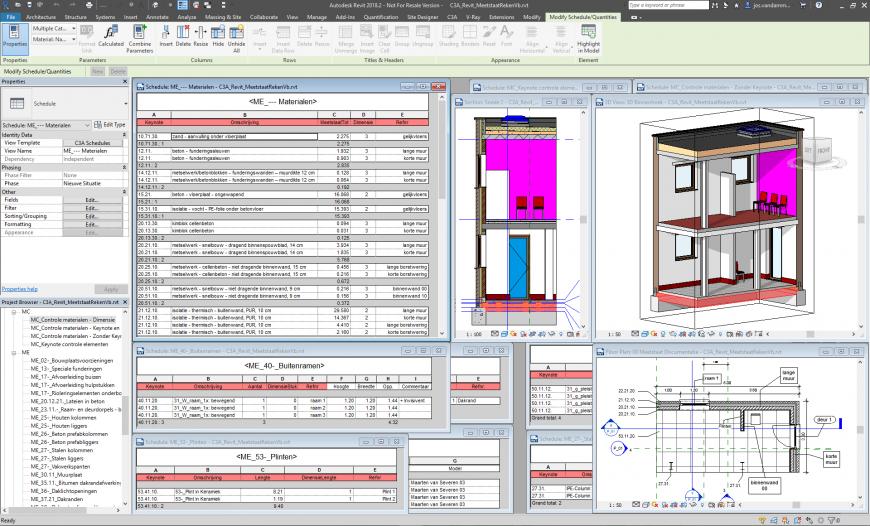This screenshot has height=526, width=870.
Task: Open the Massing & Site ribbon tab
Action: 222,17
